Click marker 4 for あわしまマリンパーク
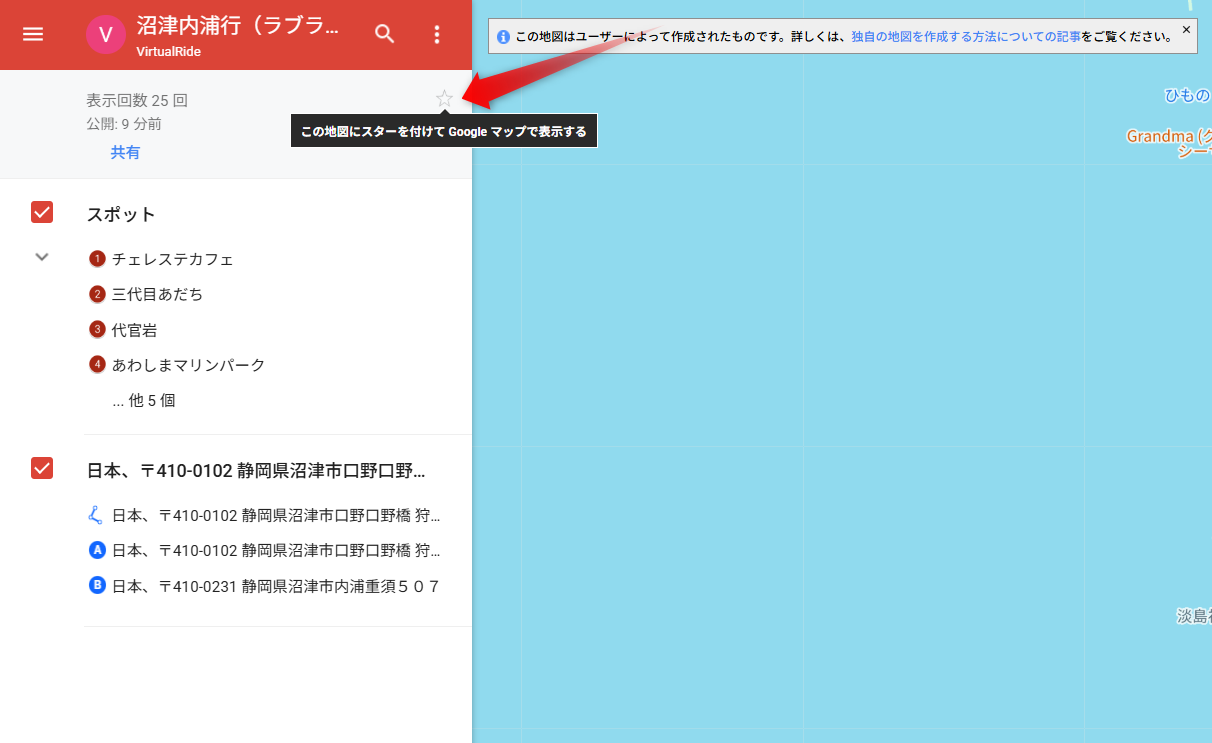This screenshot has width=1212, height=743. click(97, 364)
